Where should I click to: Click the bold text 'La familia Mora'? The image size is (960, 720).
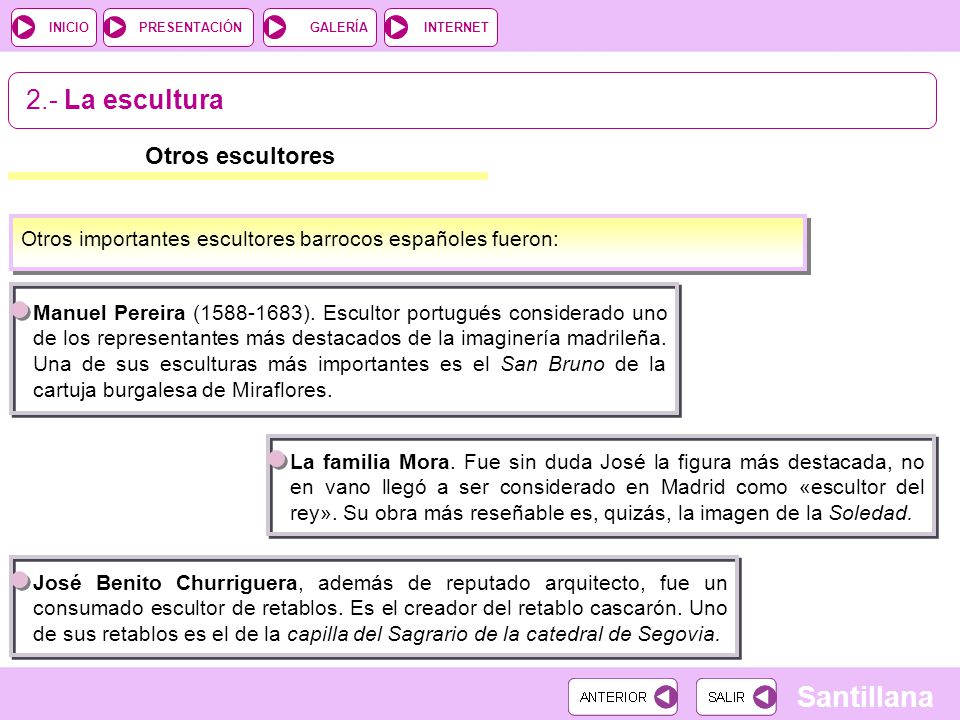[x=370, y=462]
